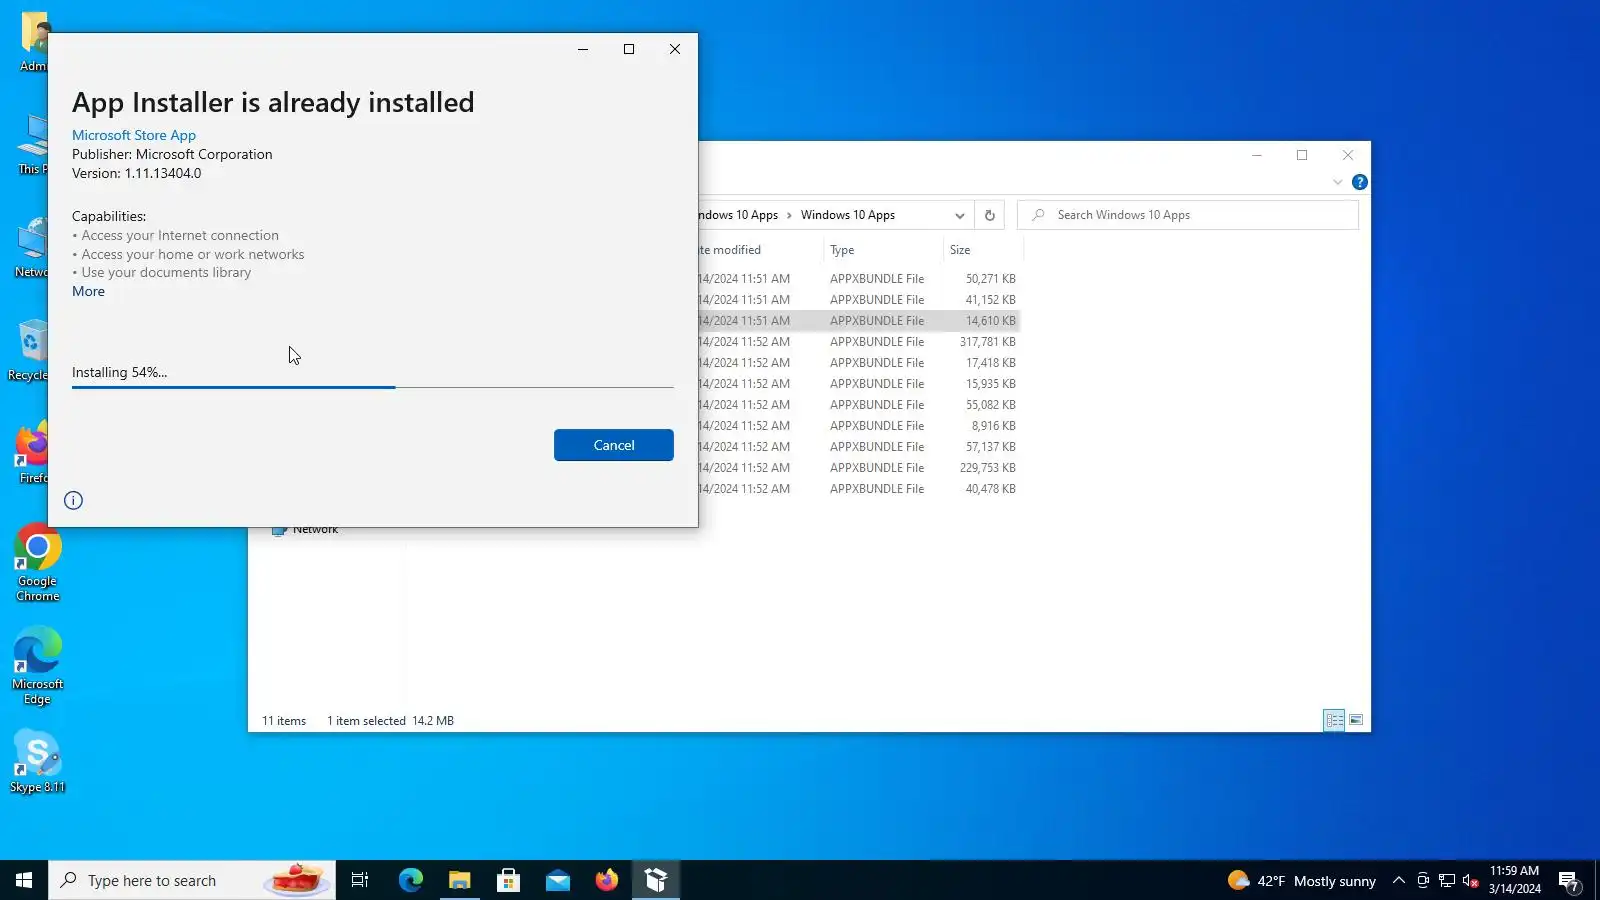Image resolution: width=1600 pixels, height=900 pixels.
Task: Open address bar history dropdown
Action: point(959,215)
